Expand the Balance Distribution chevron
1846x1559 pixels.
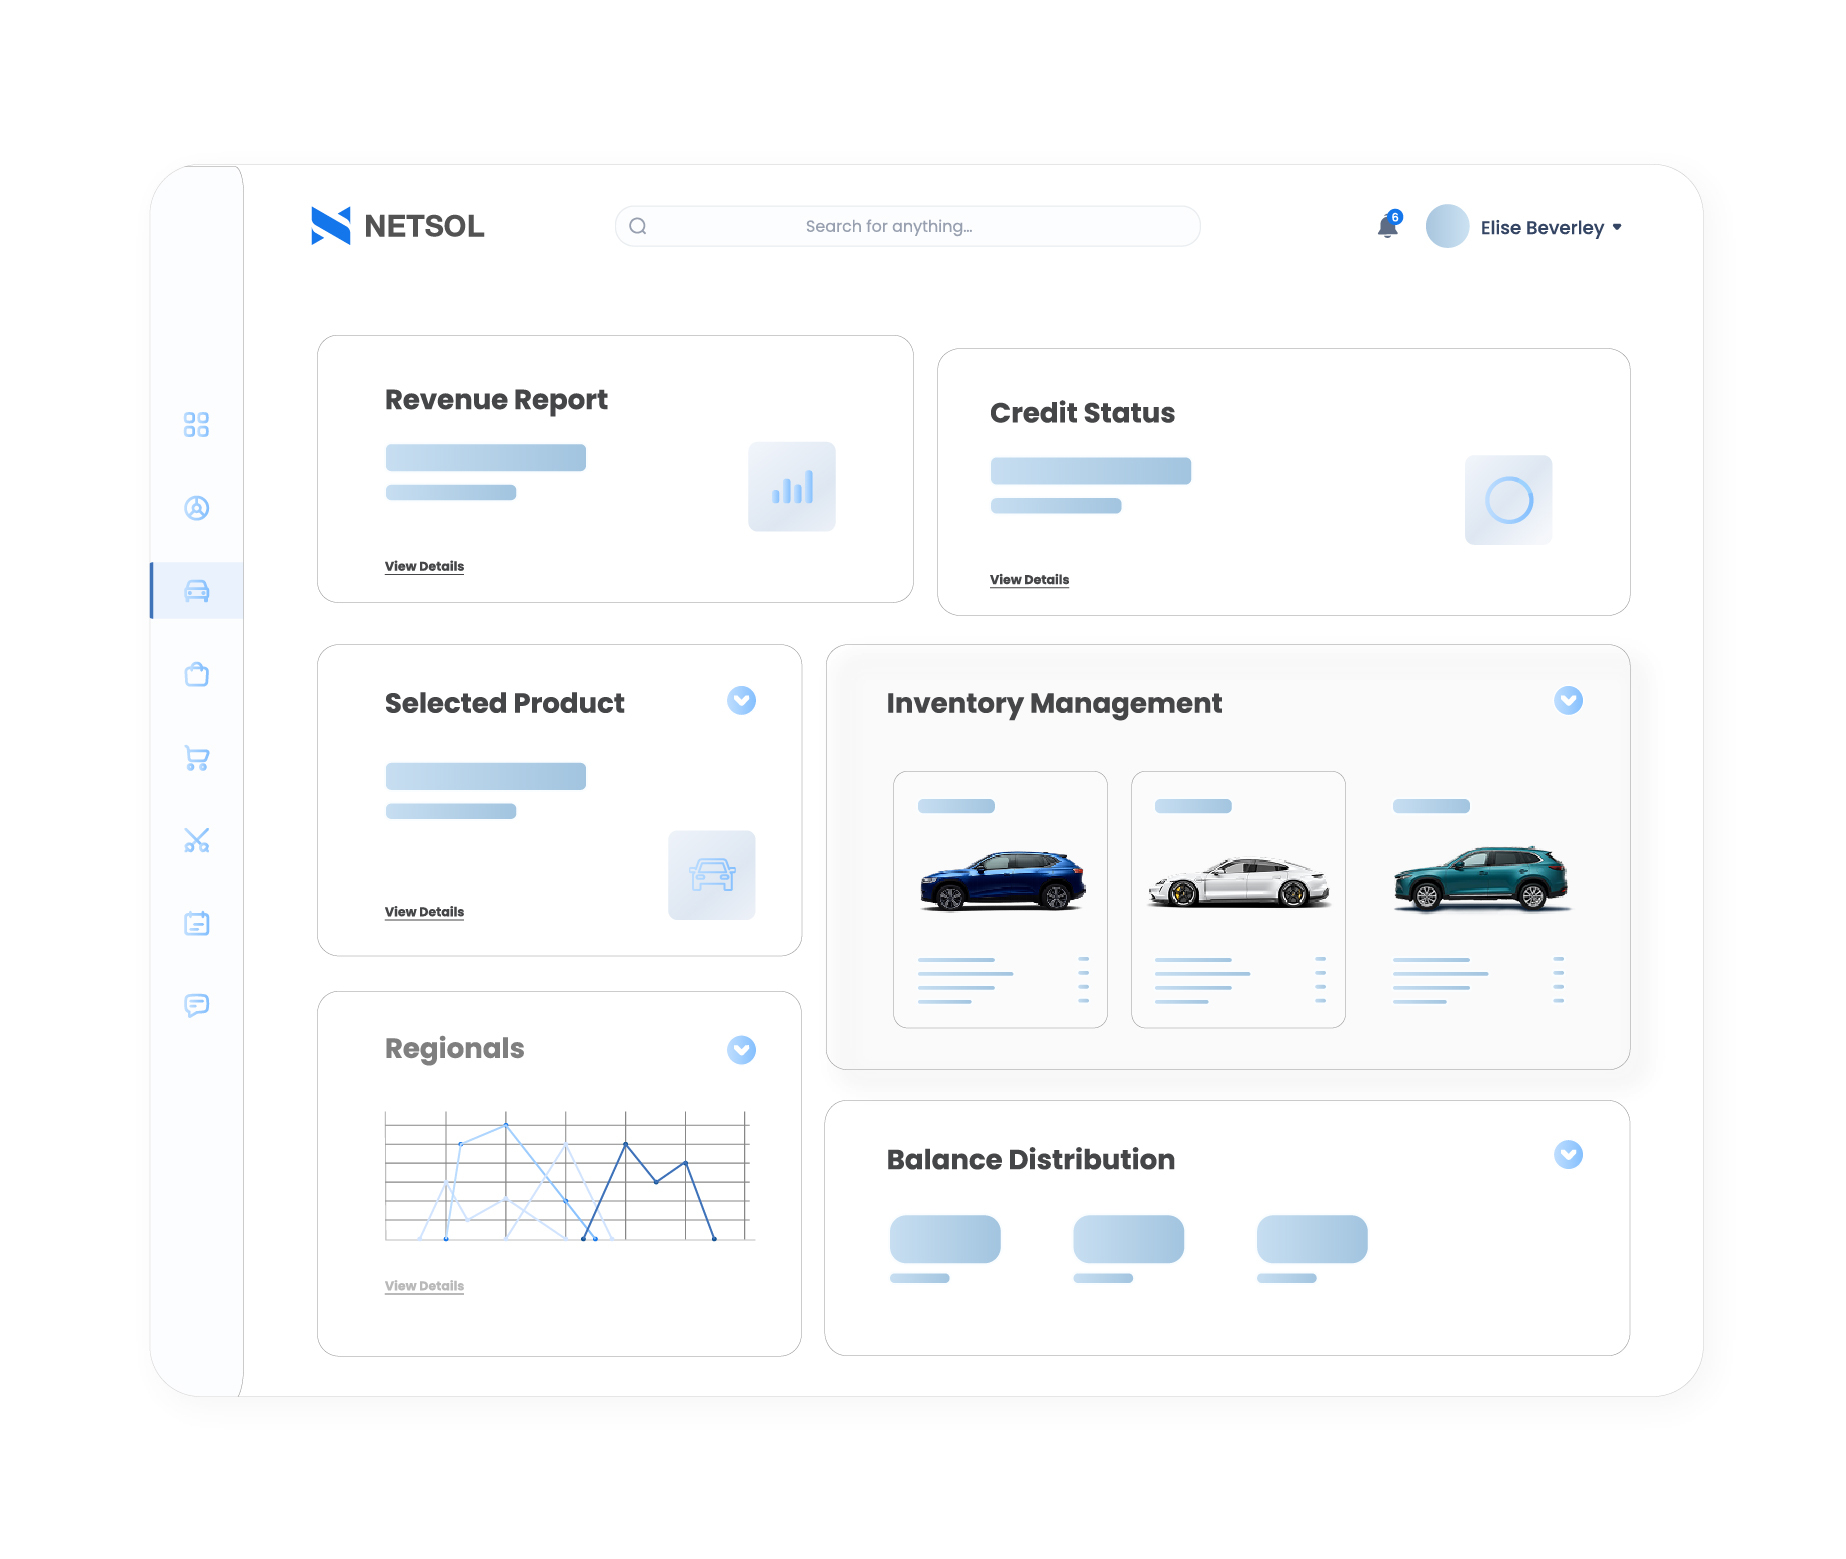(1567, 1155)
